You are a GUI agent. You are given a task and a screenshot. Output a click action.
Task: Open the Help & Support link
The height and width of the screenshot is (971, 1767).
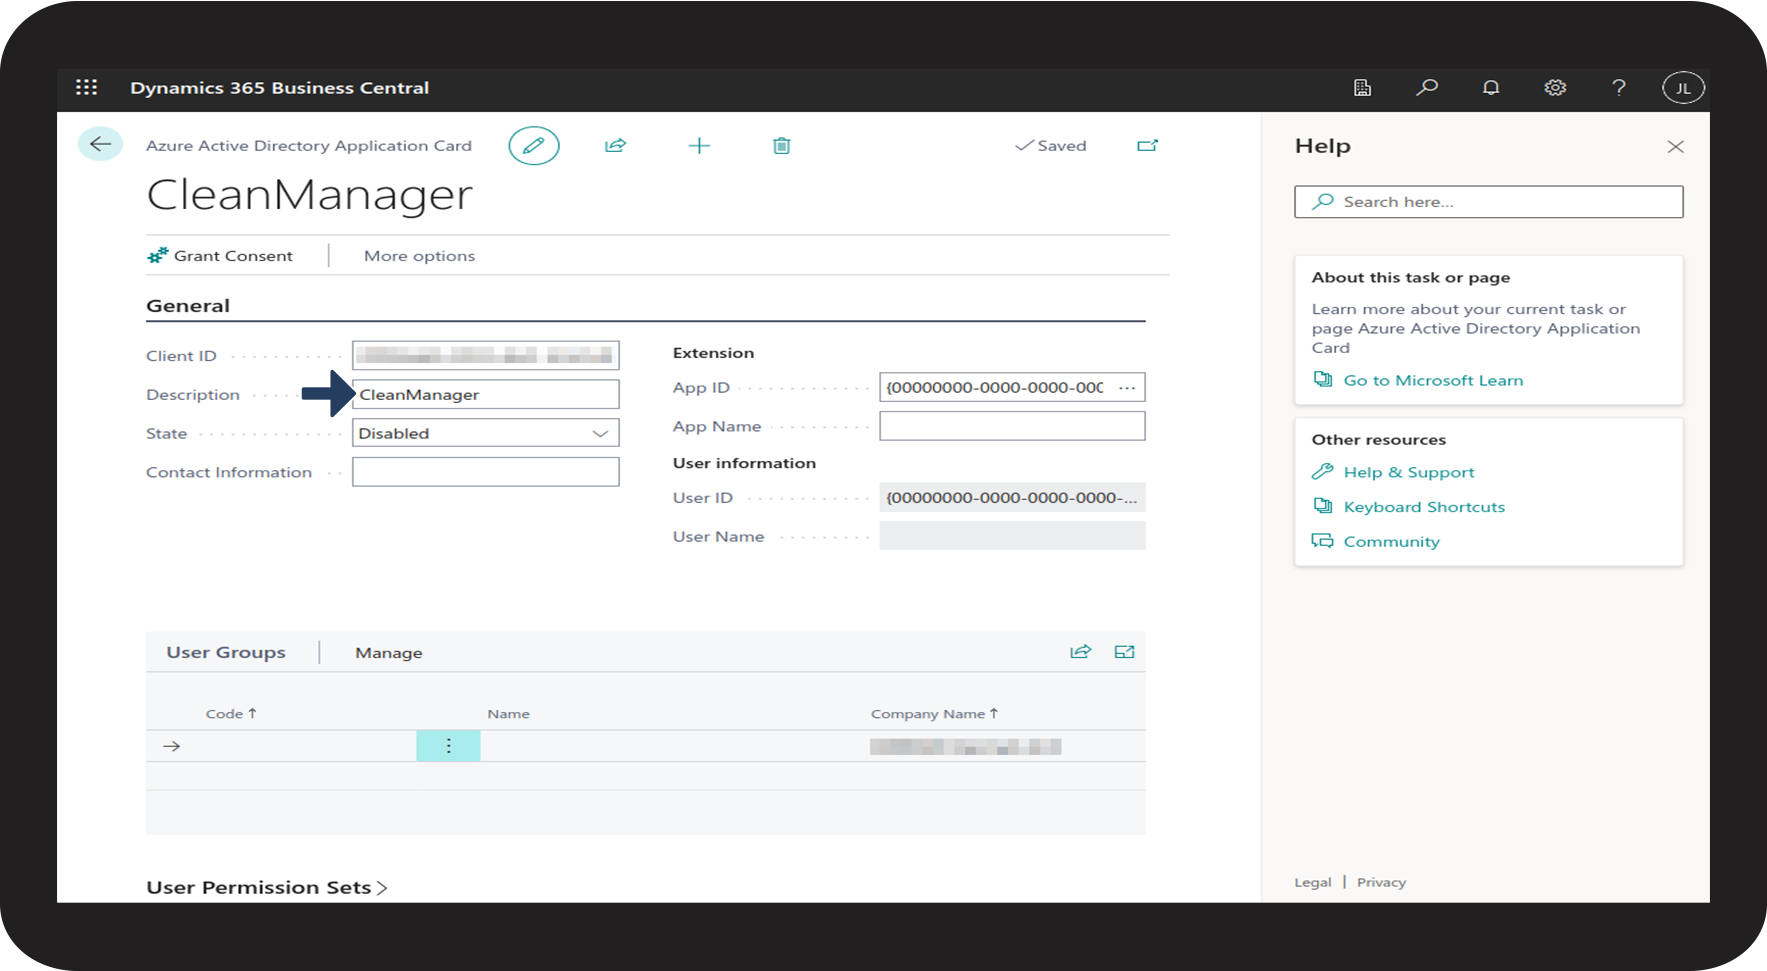1409,472
